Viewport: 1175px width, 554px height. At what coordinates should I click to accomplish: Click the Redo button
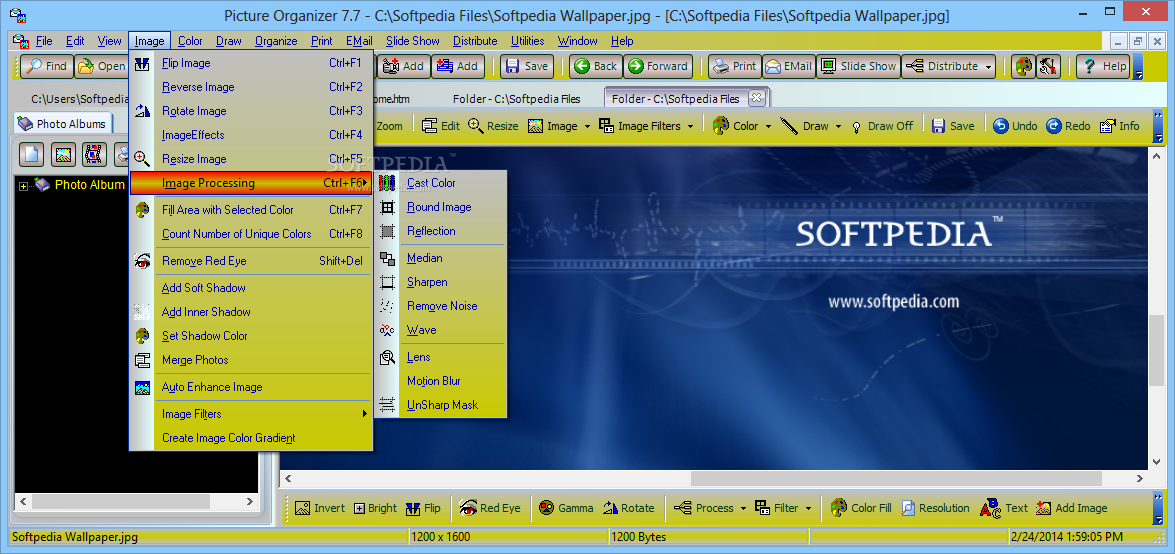(1068, 126)
